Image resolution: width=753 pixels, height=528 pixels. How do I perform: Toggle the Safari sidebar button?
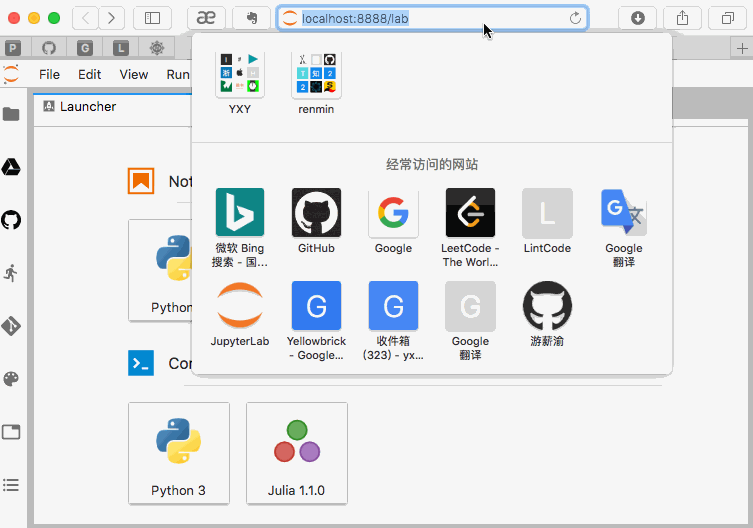click(x=153, y=18)
